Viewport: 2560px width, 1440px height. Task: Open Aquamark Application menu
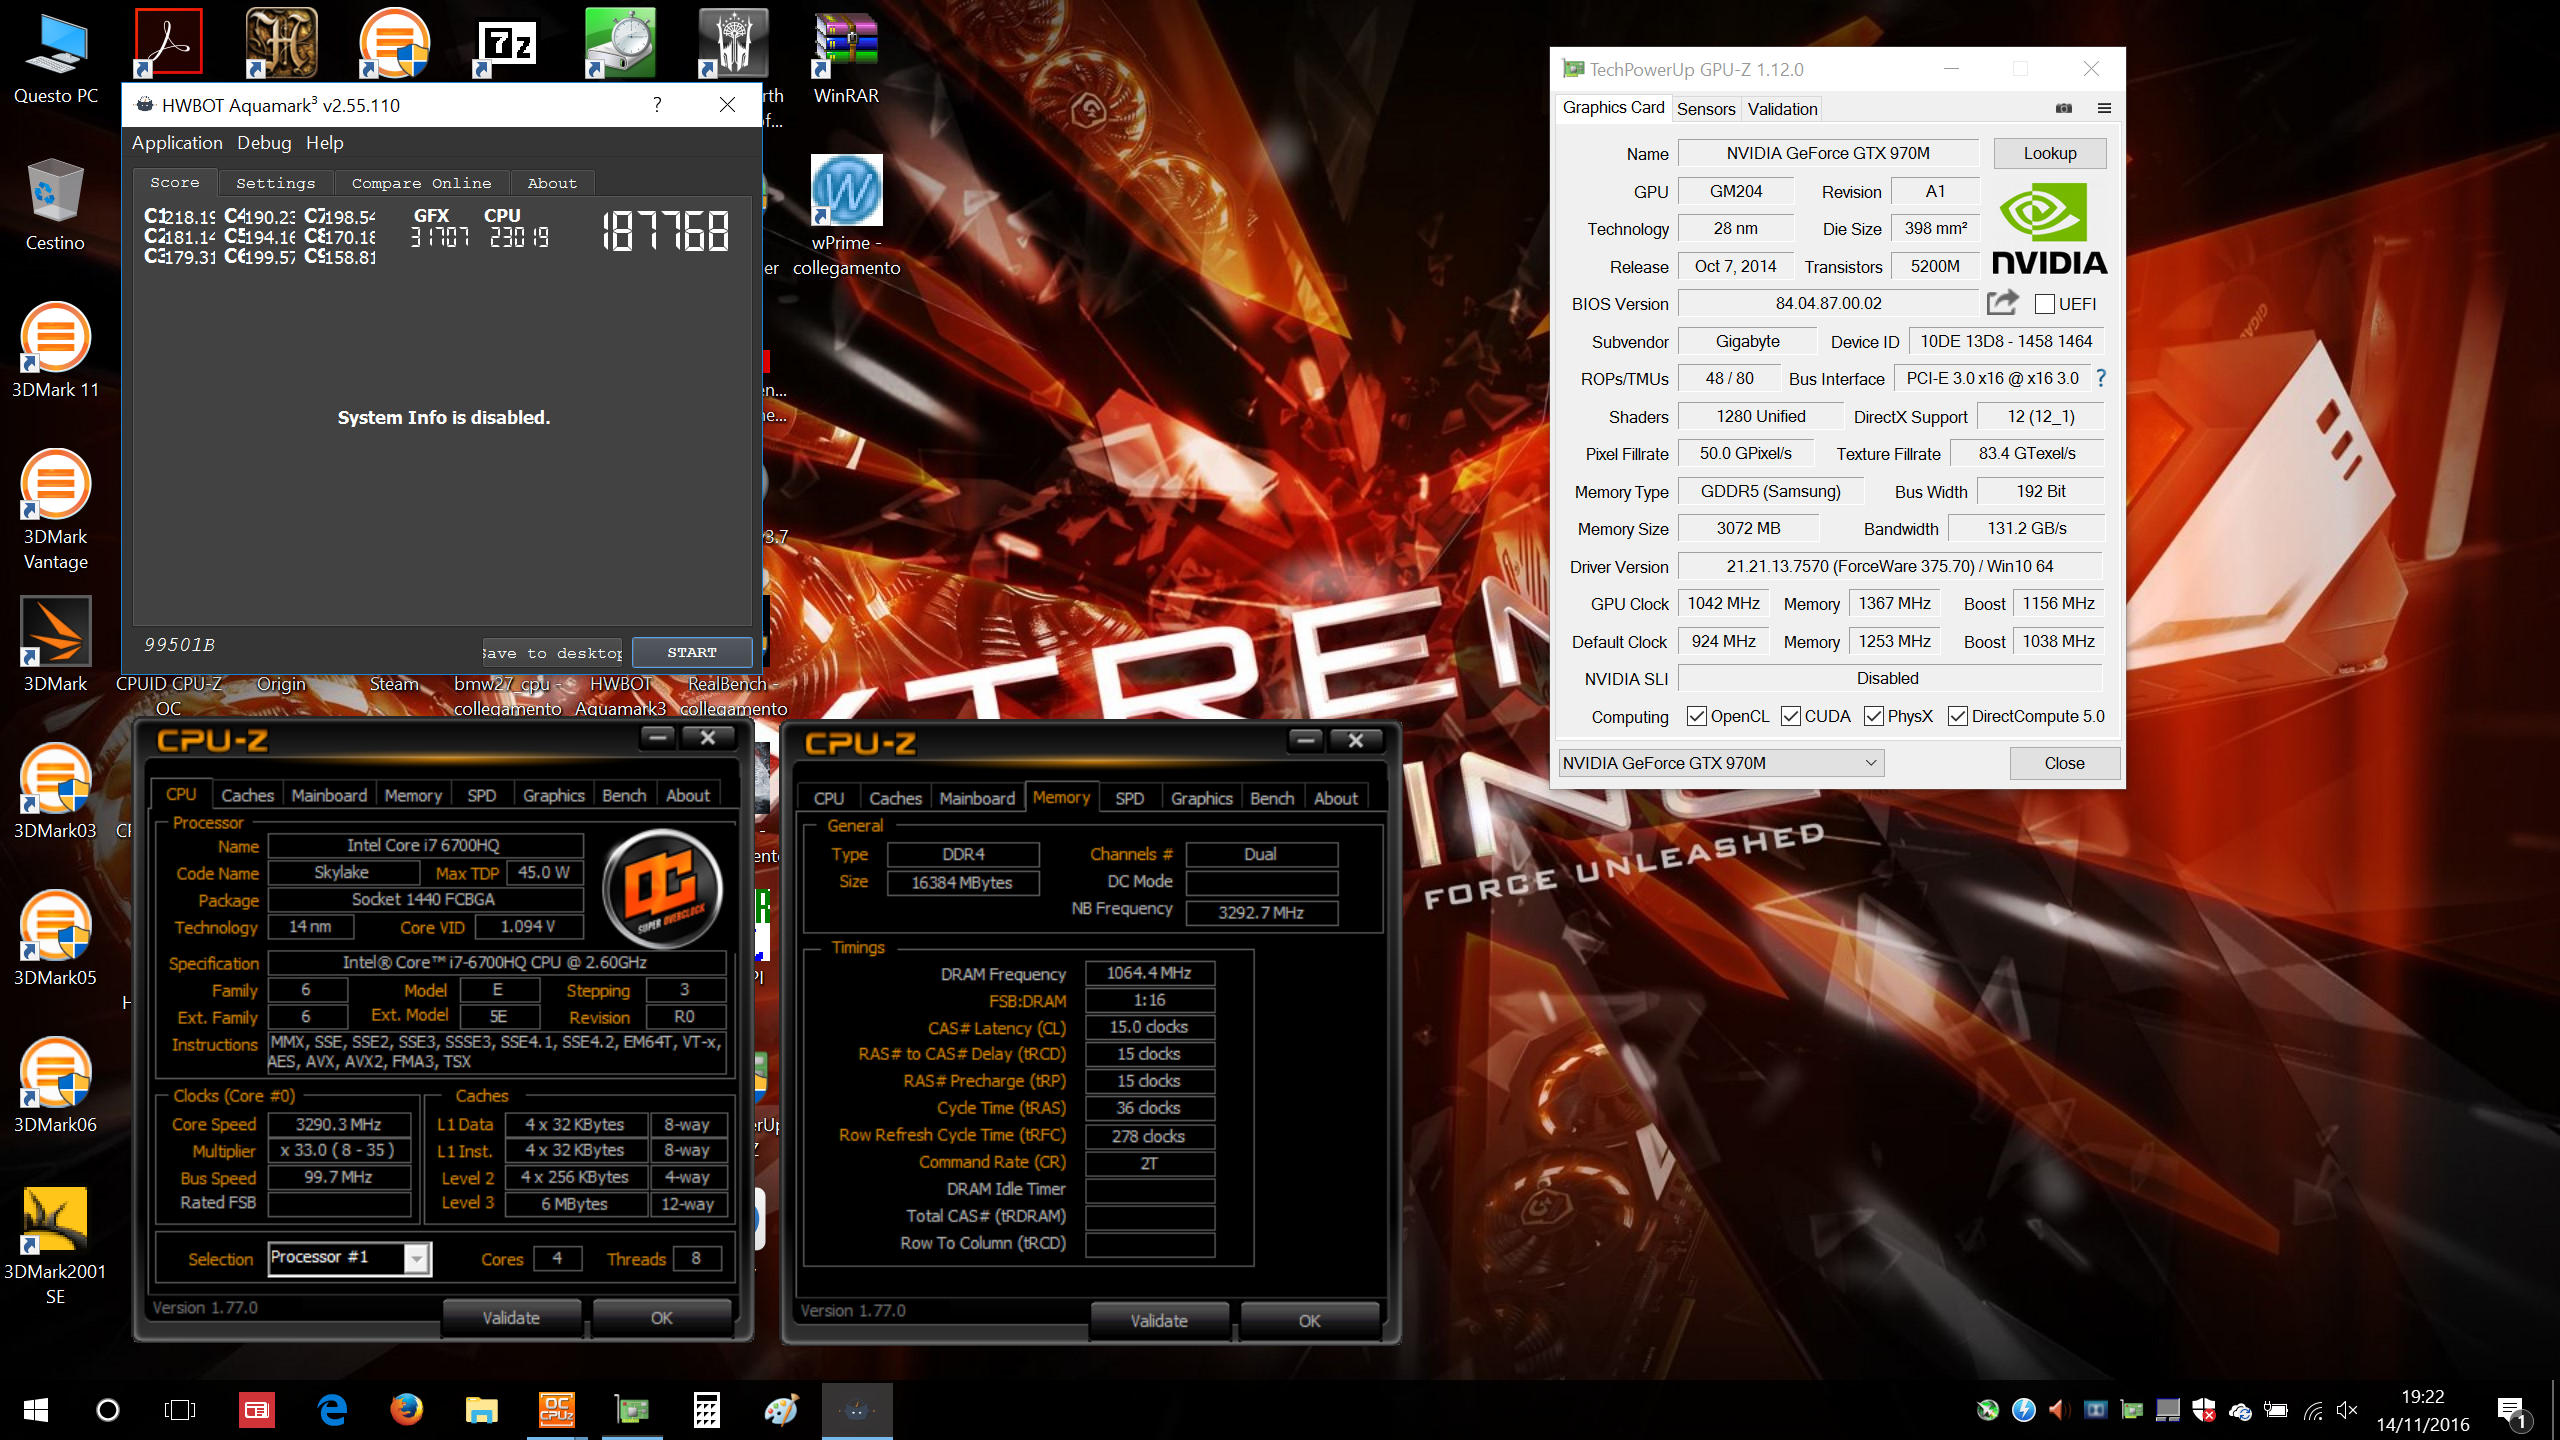pos(177,143)
